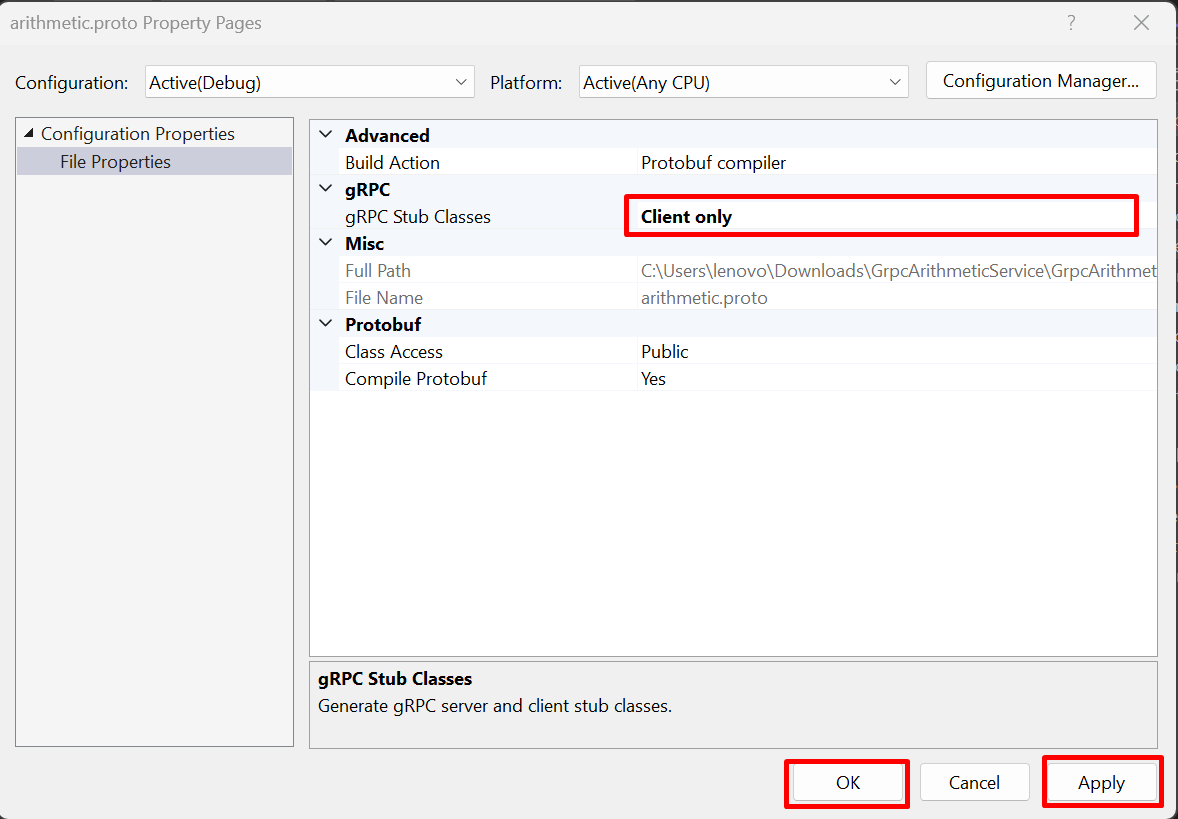The width and height of the screenshot is (1178, 819).
Task: Select the Build Action property row
Action: click(392, 162)
